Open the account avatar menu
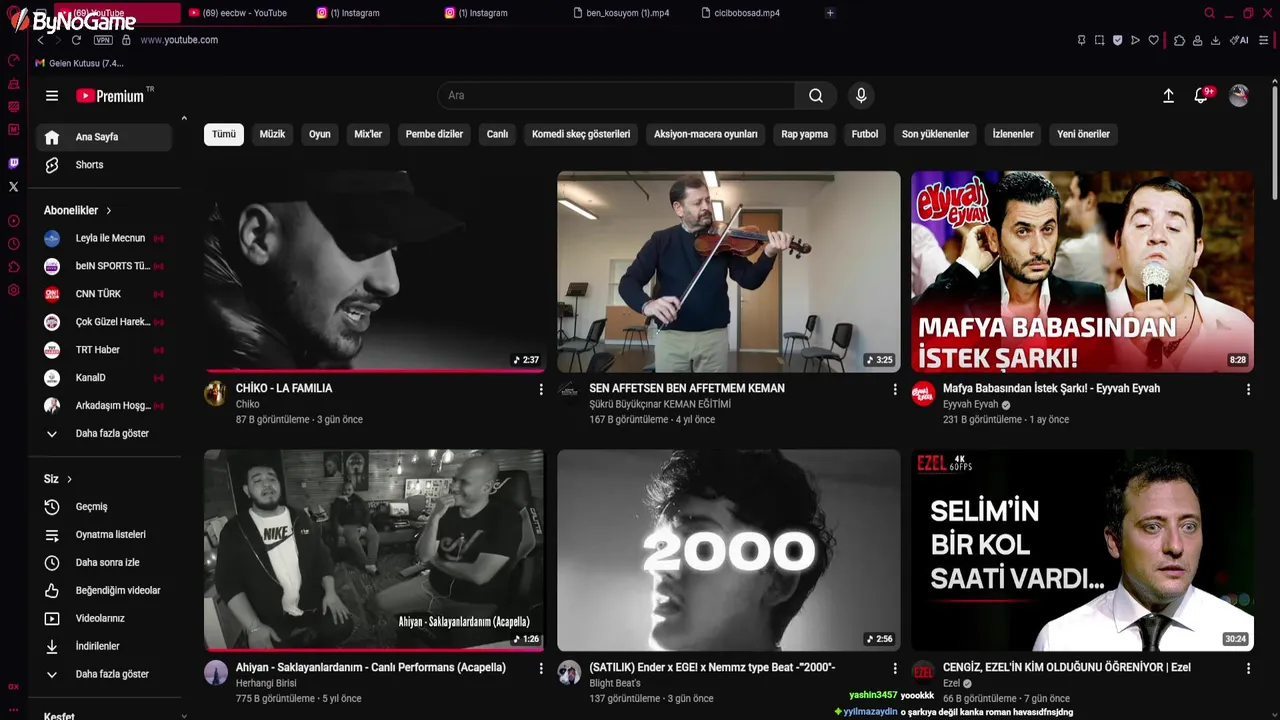The width and height of the screenshot is (1280, 720). (x=1239, y=96)
